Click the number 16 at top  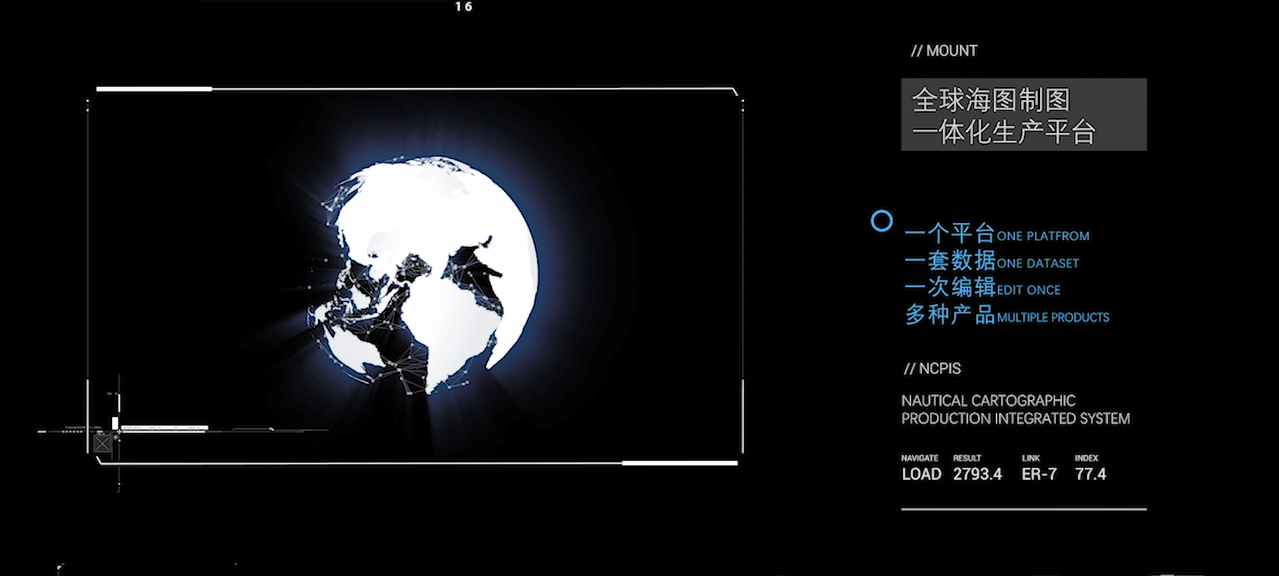pyautogui.click(x=463, y=7)
